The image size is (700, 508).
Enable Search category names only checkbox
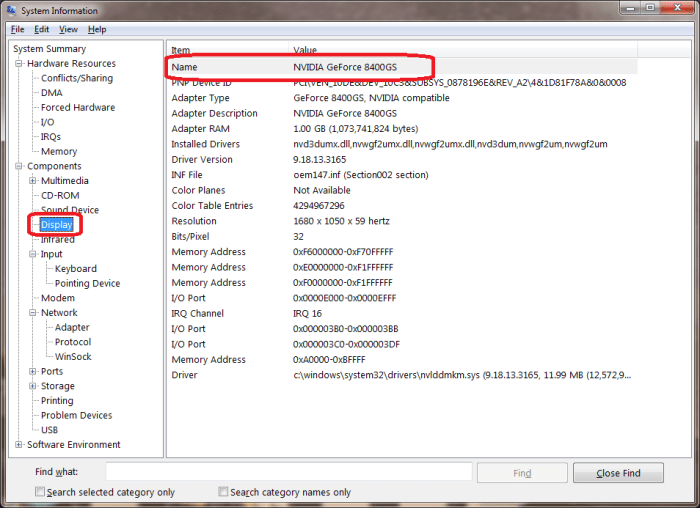(223, 491)
